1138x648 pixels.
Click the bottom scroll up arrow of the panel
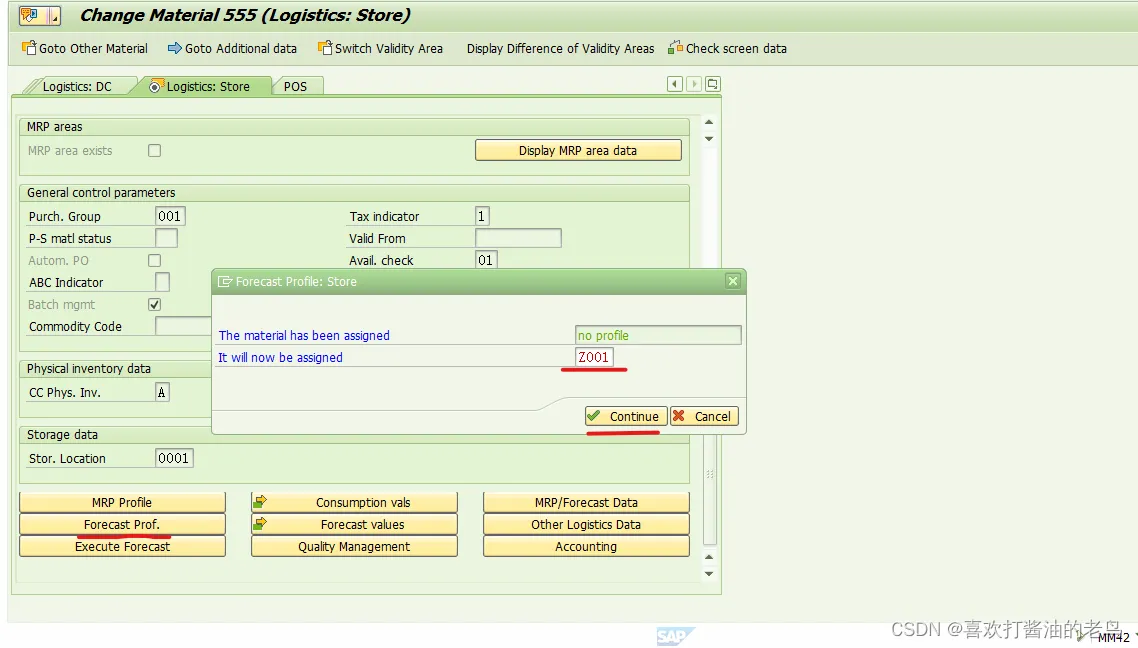pos(709,557)
